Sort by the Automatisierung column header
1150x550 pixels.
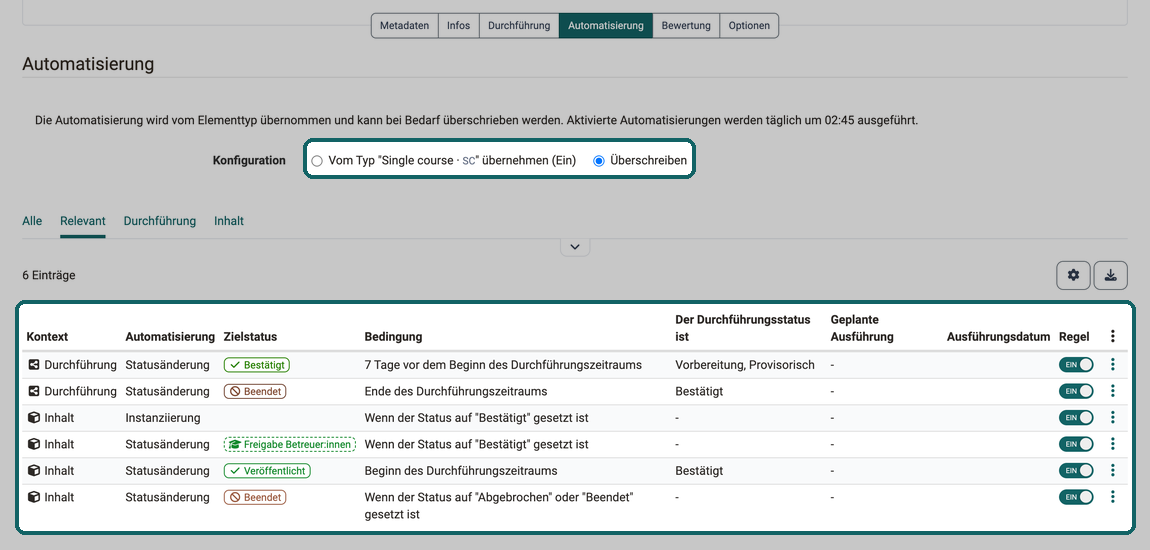tap(168, 337)
